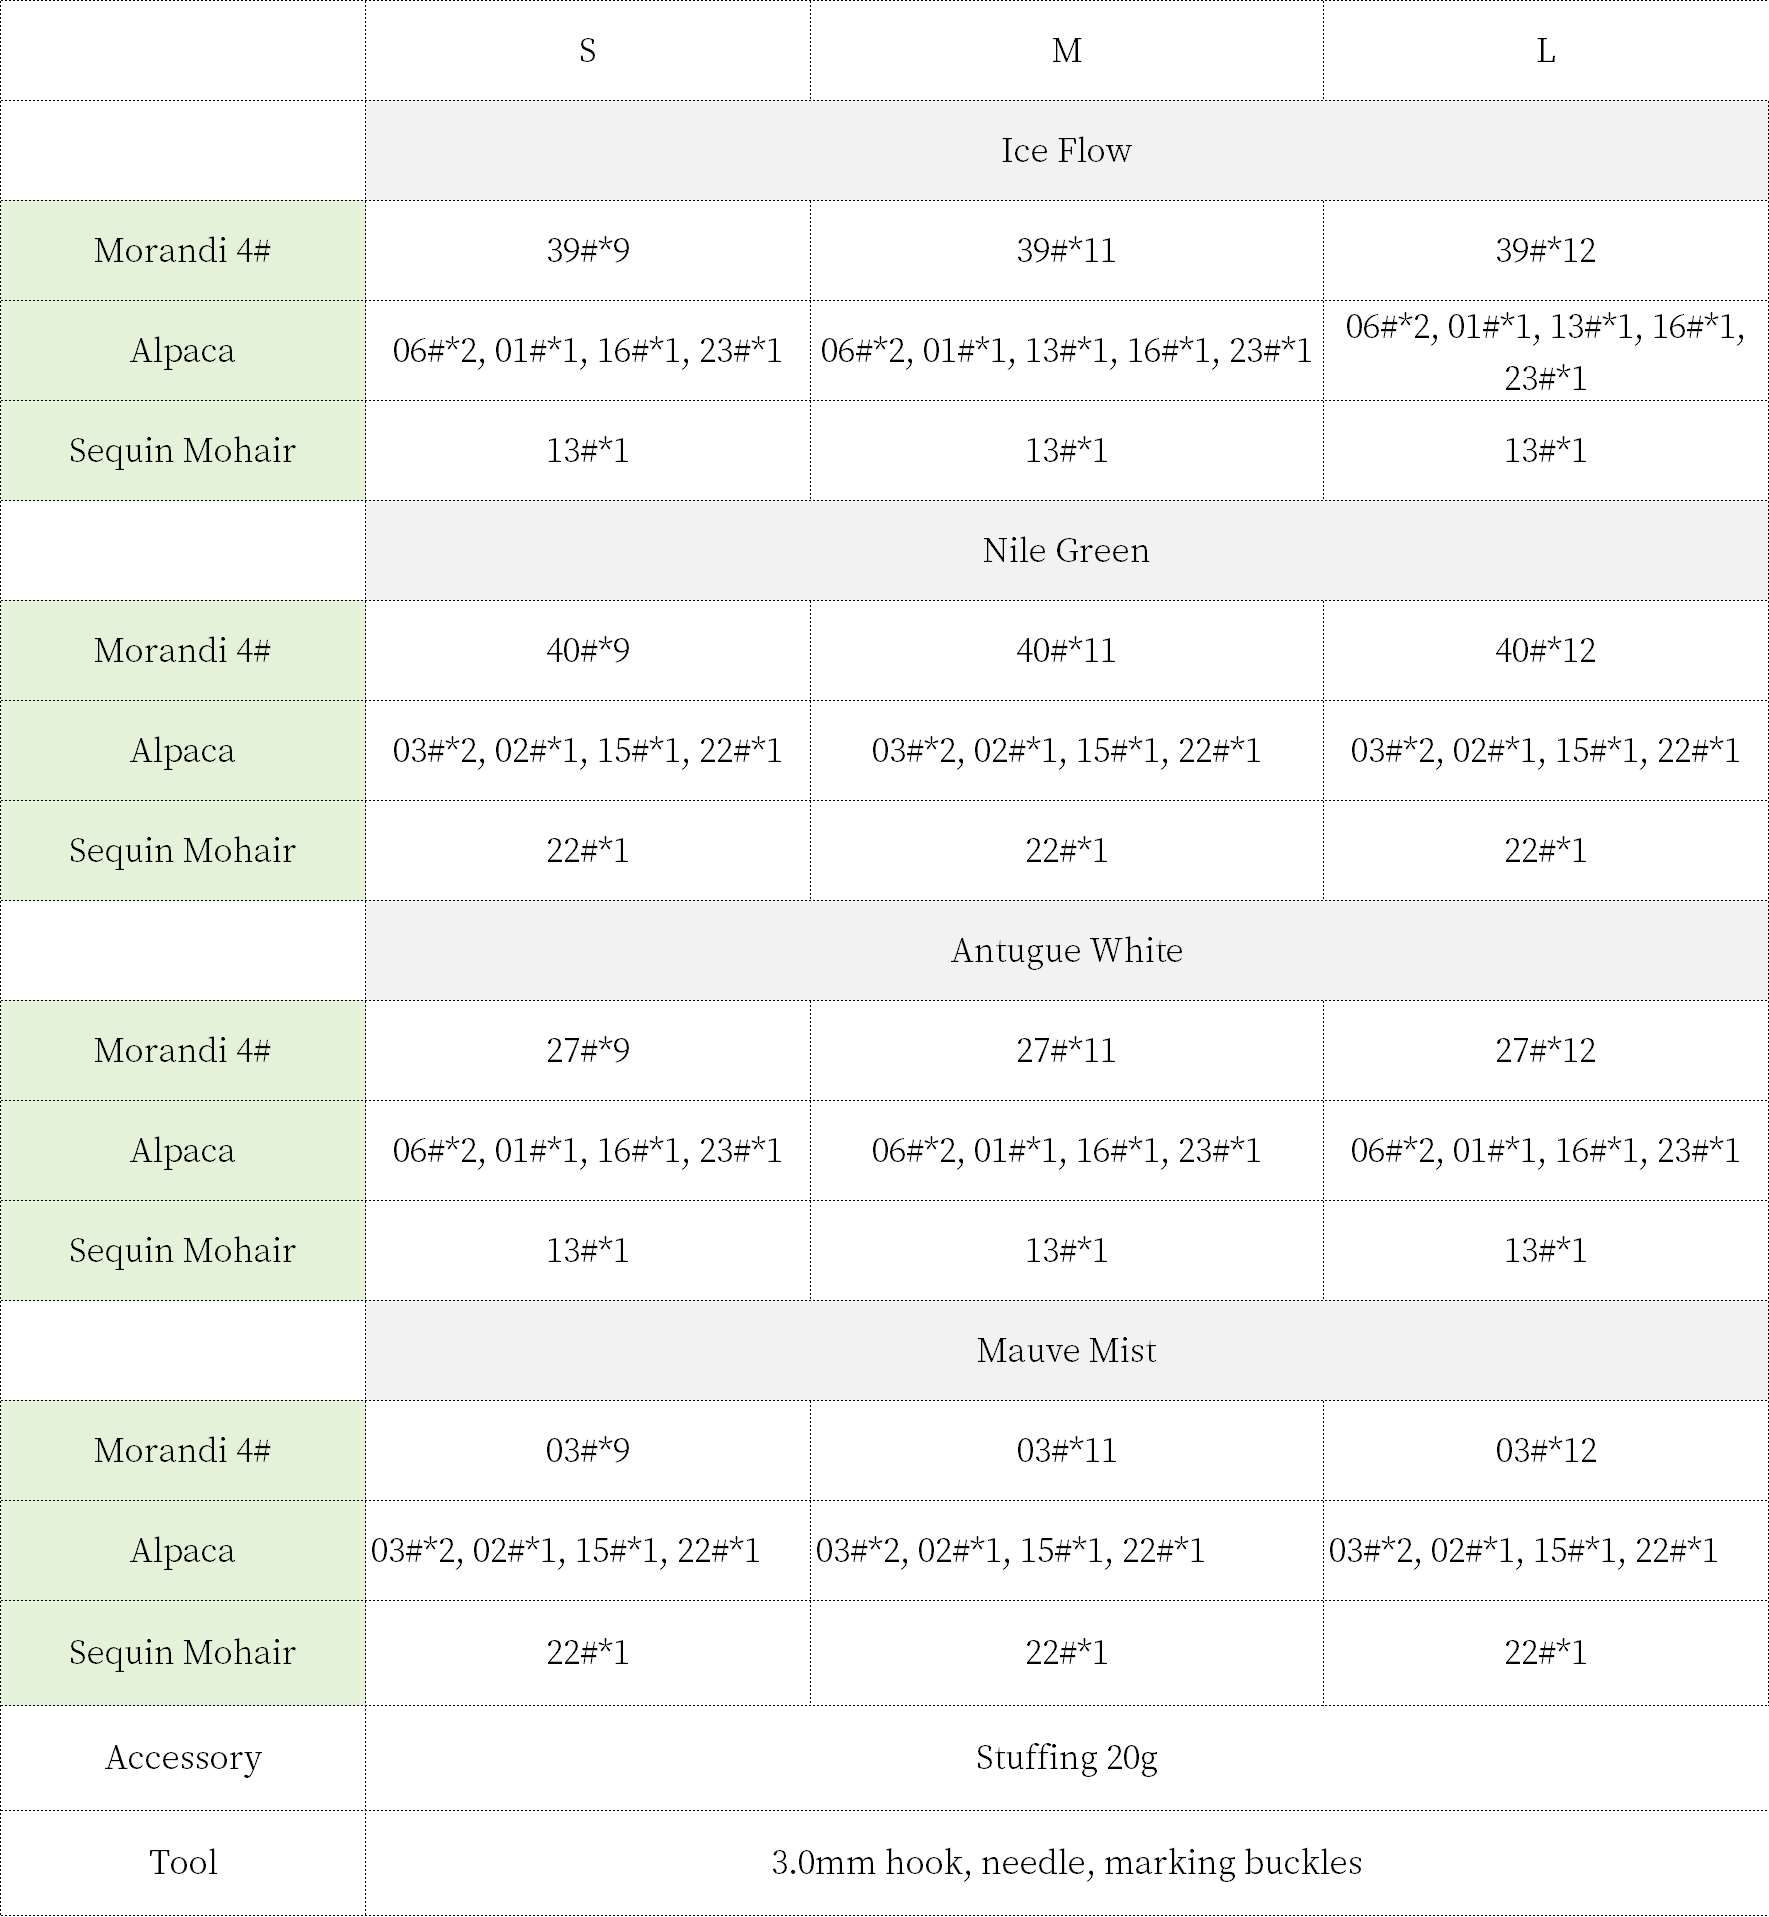Select the 40#*9 cell
The height and width of the screenshot is (1917, 1769).
(587, 650)
